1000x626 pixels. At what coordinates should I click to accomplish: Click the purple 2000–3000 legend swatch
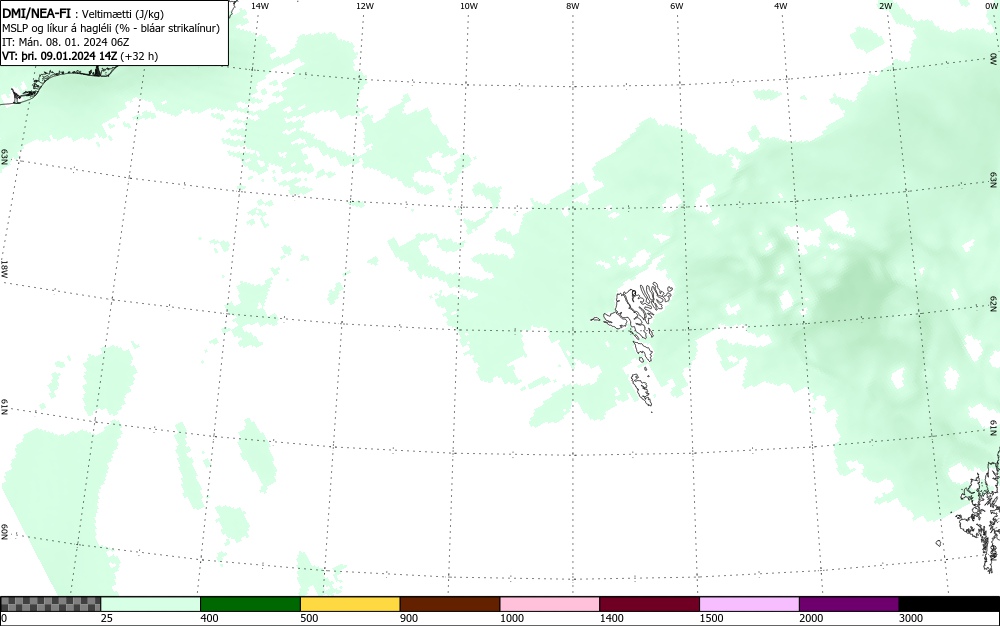(x=849, y=604)
